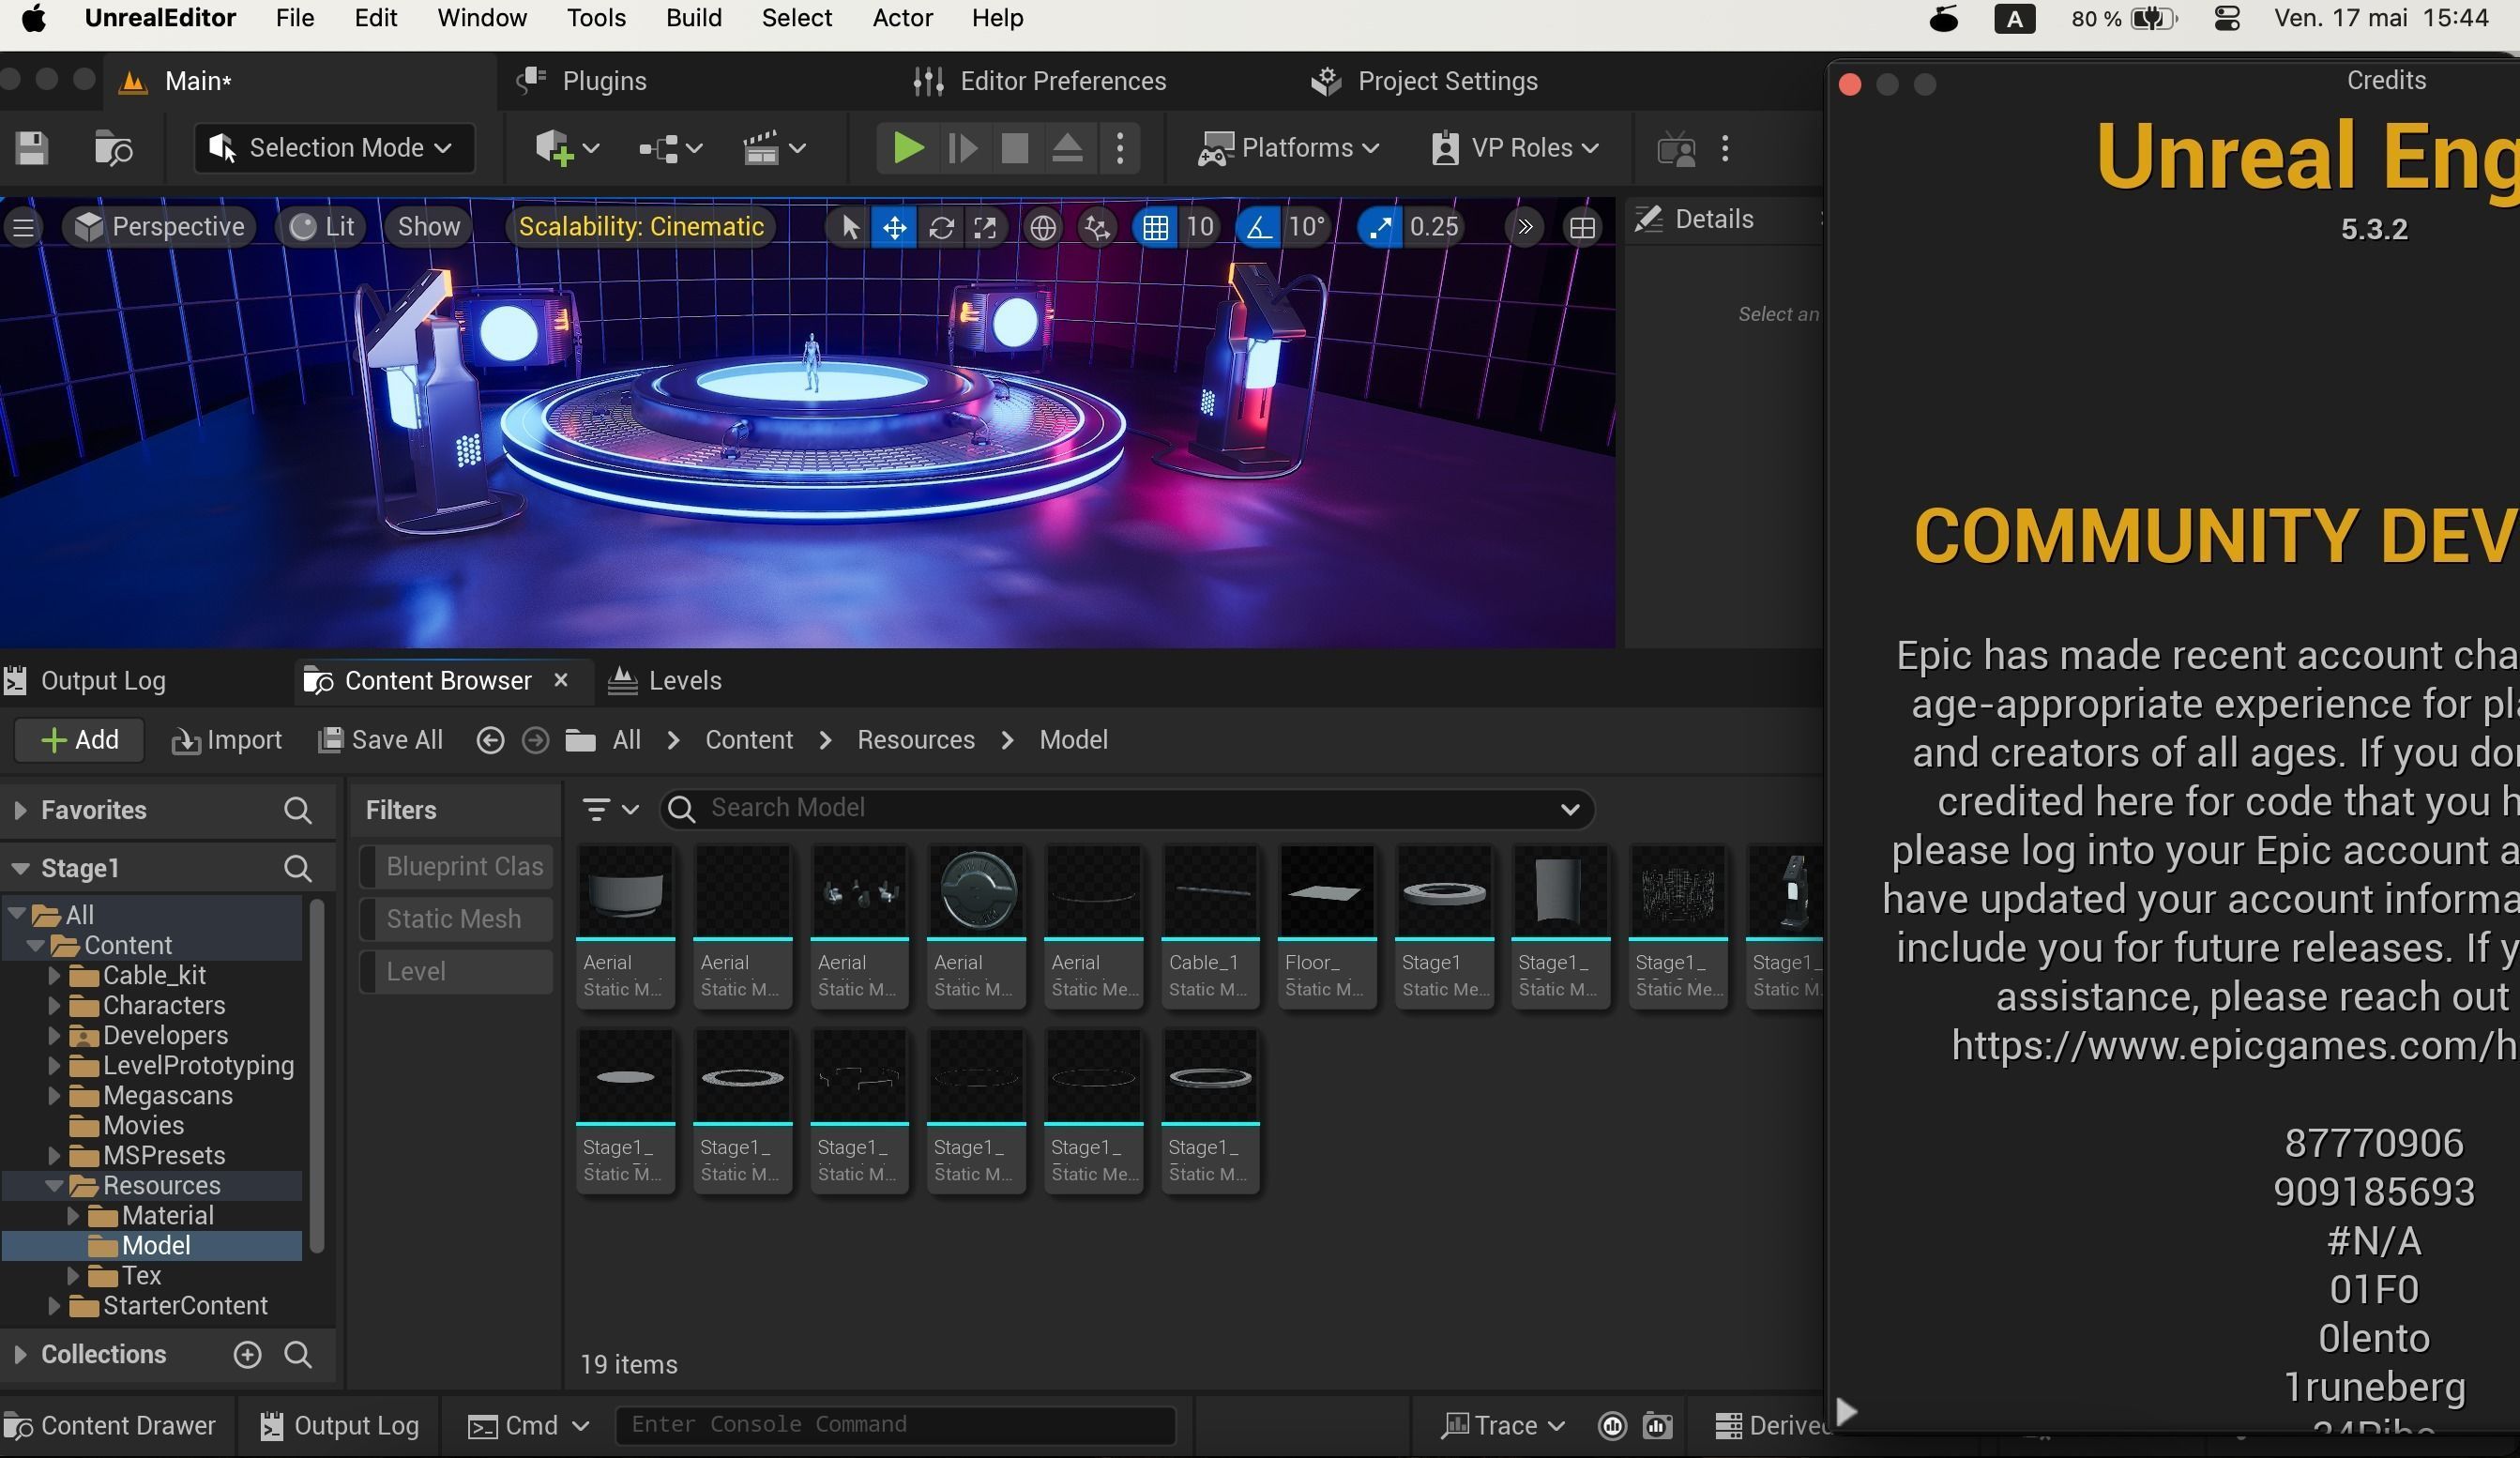Open viewport layout maximize grid icon

click(1582, 227)
